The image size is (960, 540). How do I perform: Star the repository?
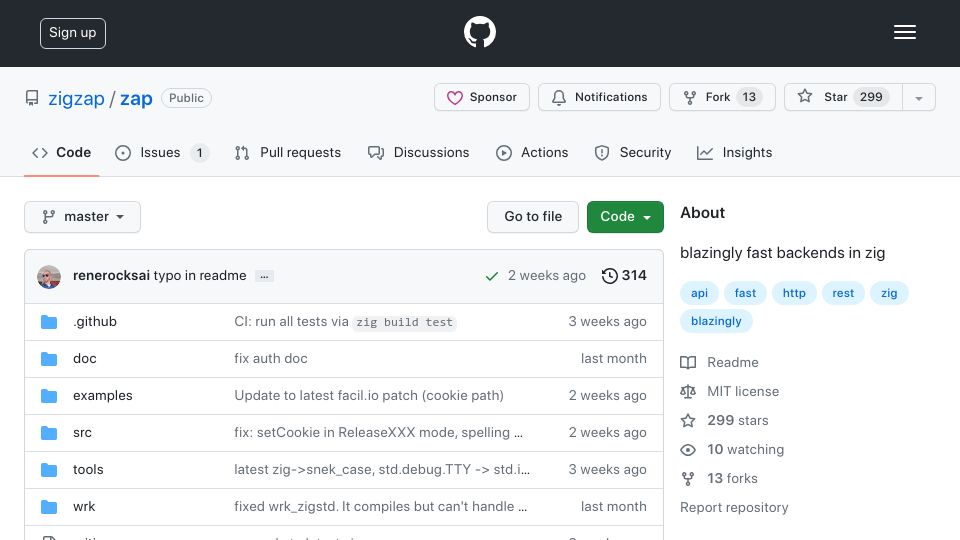pos(843,97)
